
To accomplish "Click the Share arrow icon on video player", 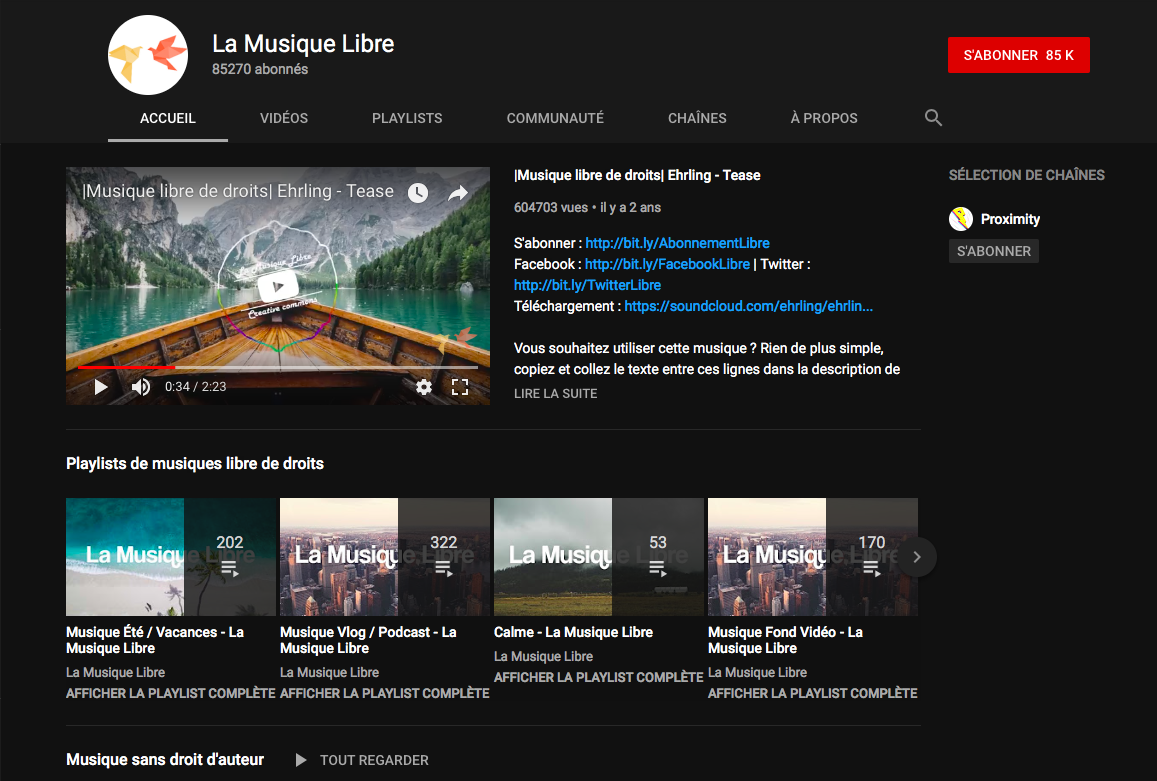I will coord(458,193).
